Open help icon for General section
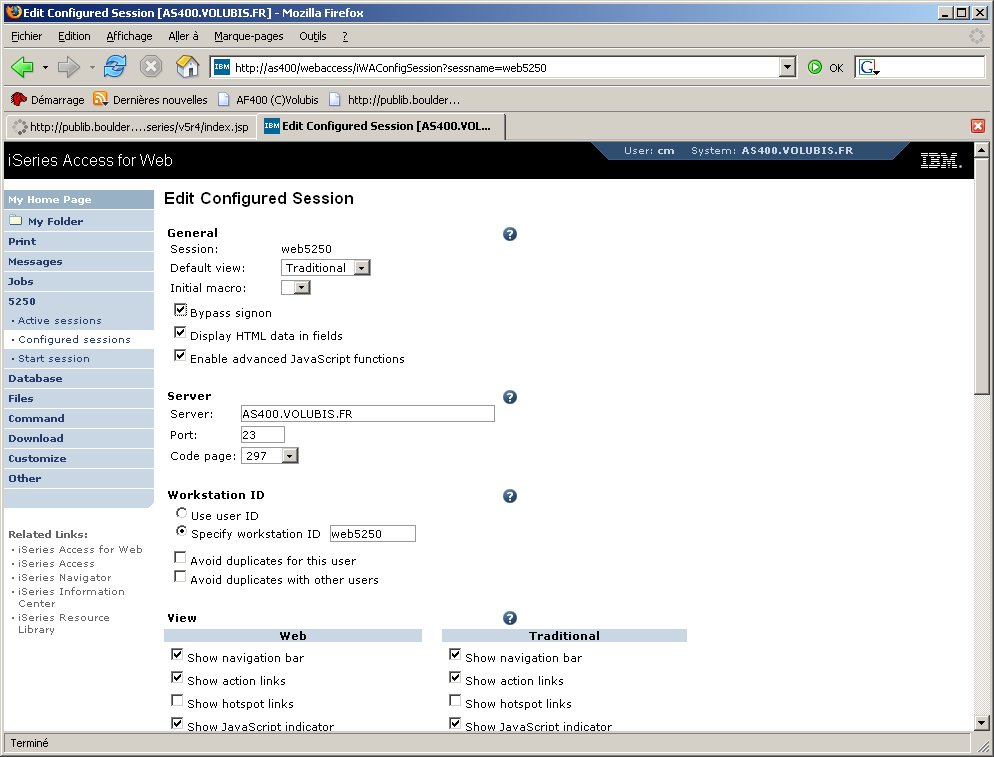Viewport: 994px width, 757px height. tap(510, 234)
